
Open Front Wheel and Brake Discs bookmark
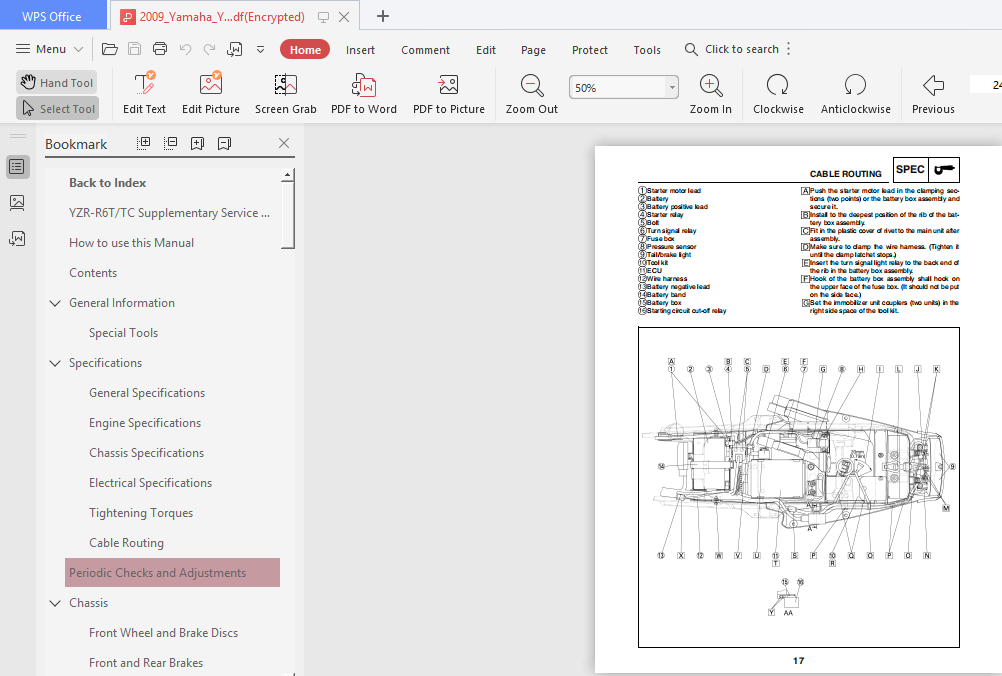click(164, 633)
